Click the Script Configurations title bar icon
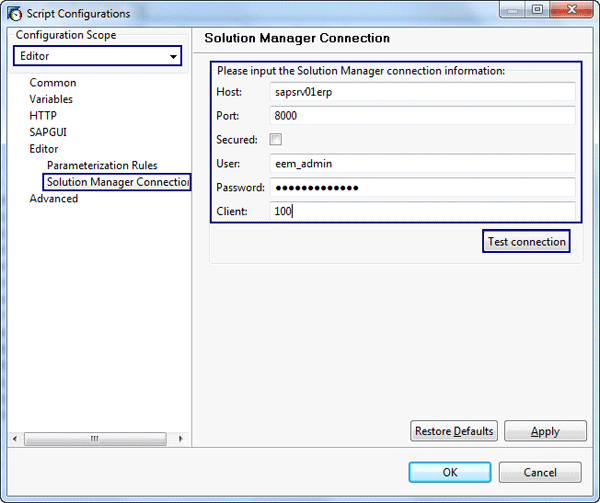600x503 pixels. point(16,14)
